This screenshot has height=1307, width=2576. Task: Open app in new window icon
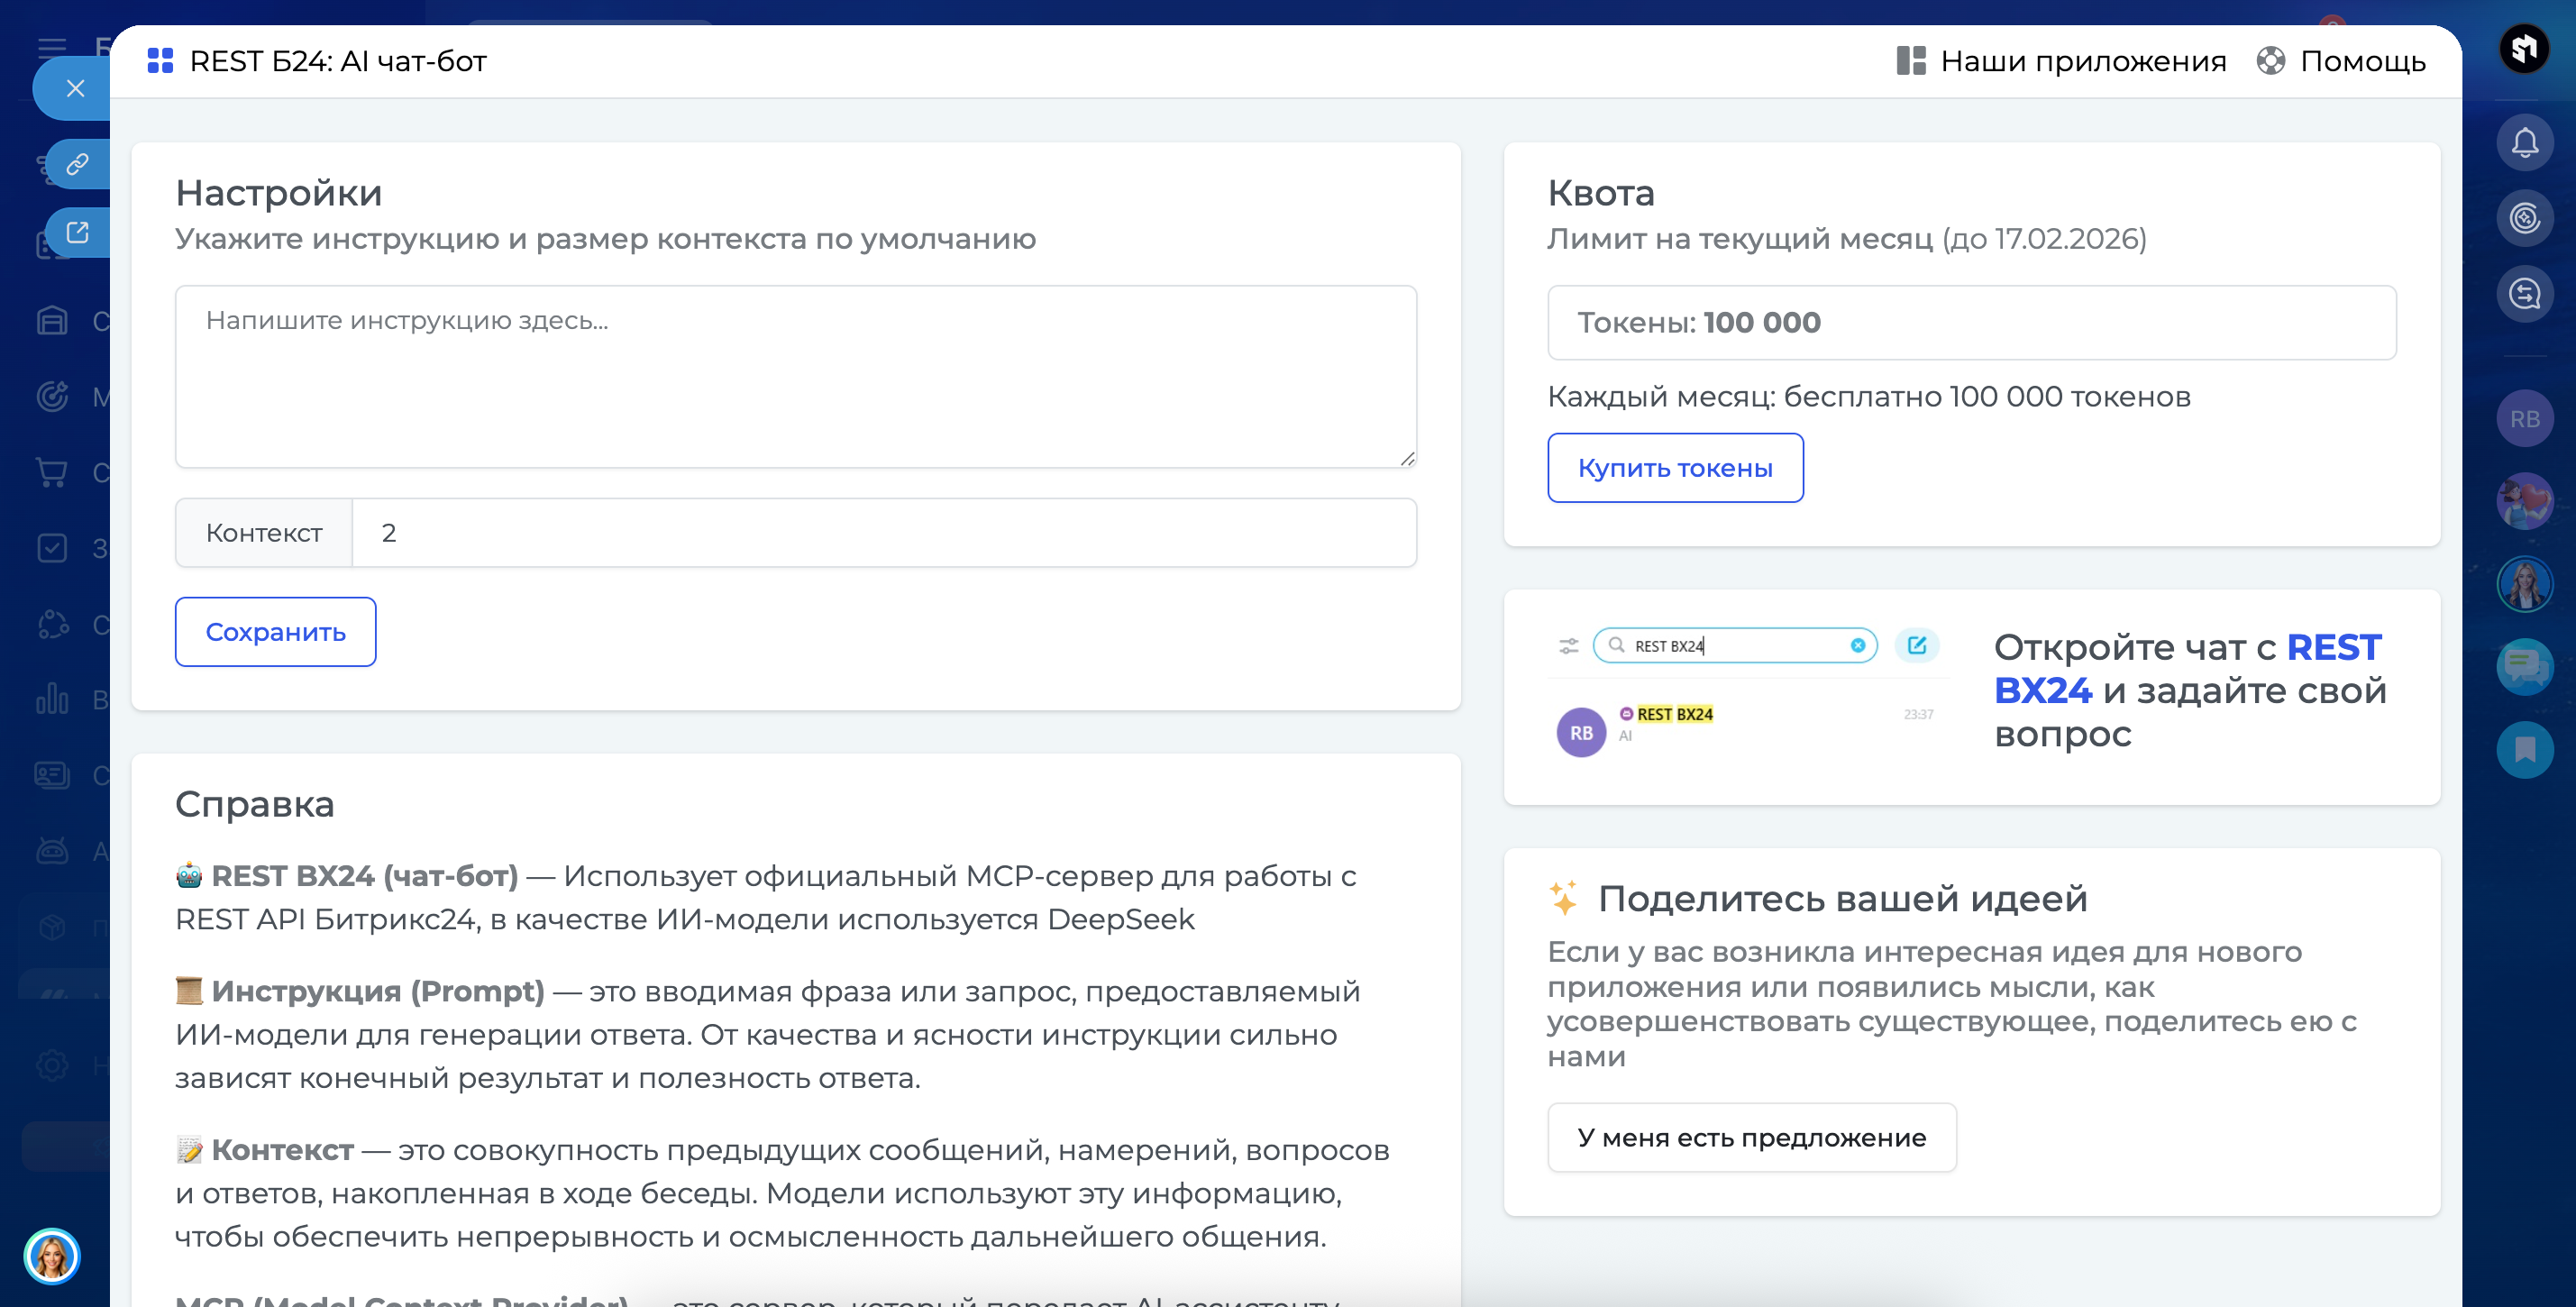click(77, 232)
